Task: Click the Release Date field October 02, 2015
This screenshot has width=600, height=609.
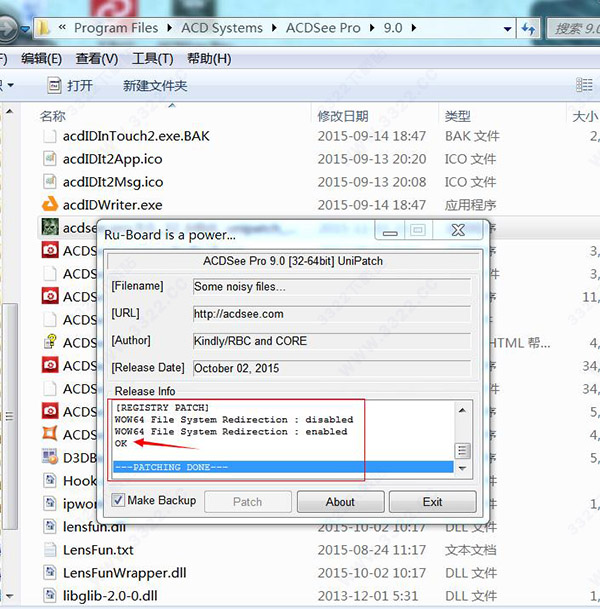Action: [x=332, y=368]
